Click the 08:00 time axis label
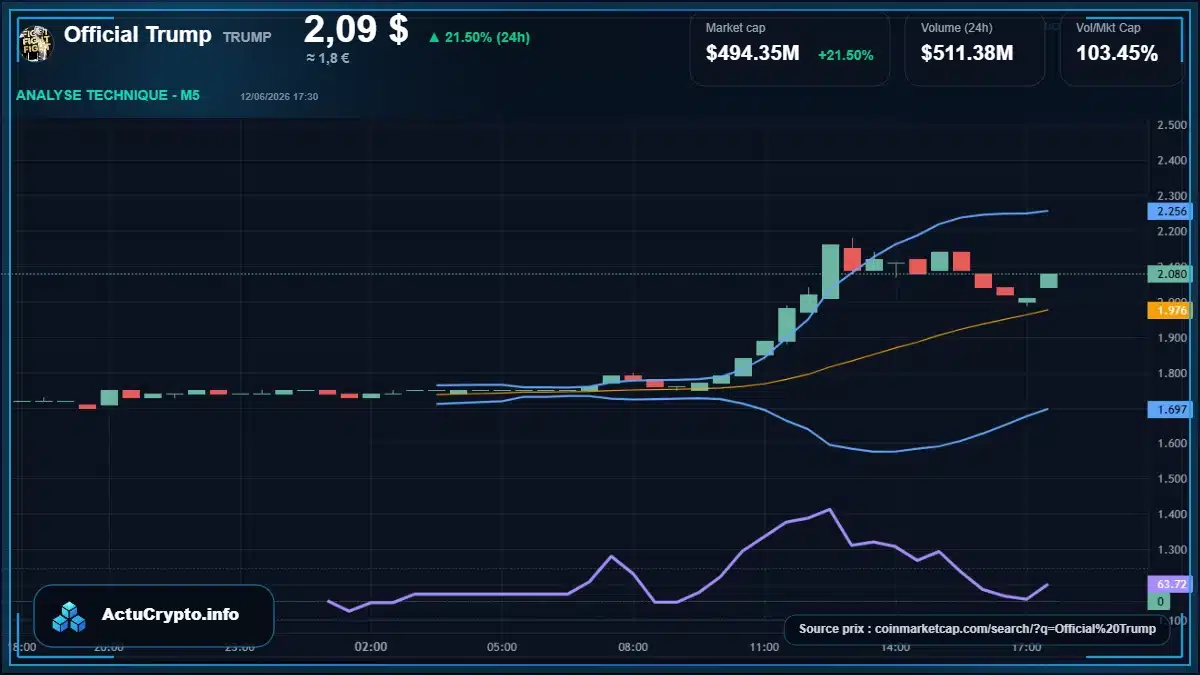The width and height of the screenshot is (1200, 675). click(x=633, y=647)
